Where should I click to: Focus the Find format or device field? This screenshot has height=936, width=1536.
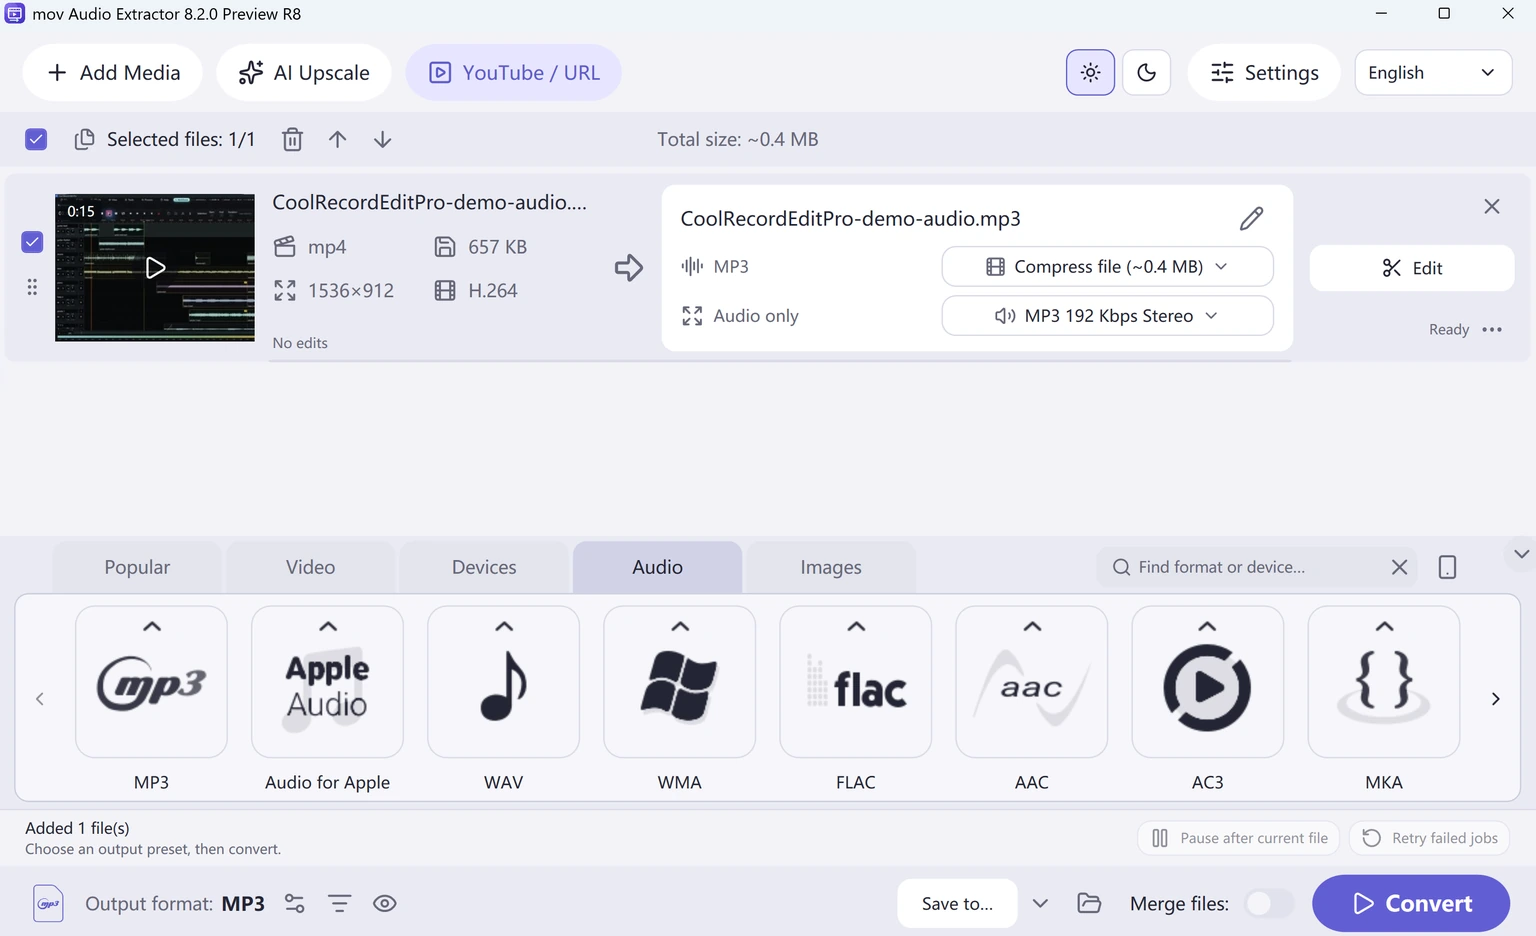1256,567
